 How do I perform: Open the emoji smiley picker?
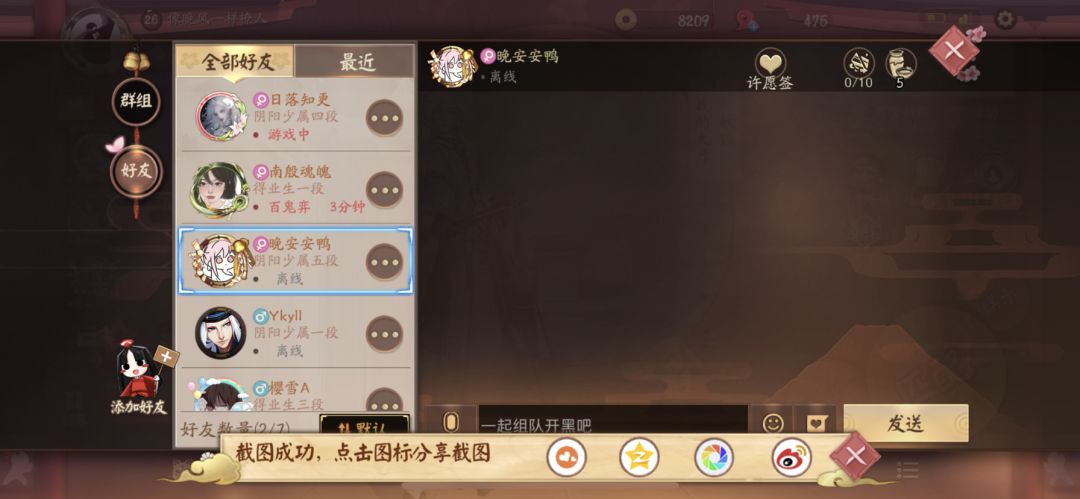(773, 423)
